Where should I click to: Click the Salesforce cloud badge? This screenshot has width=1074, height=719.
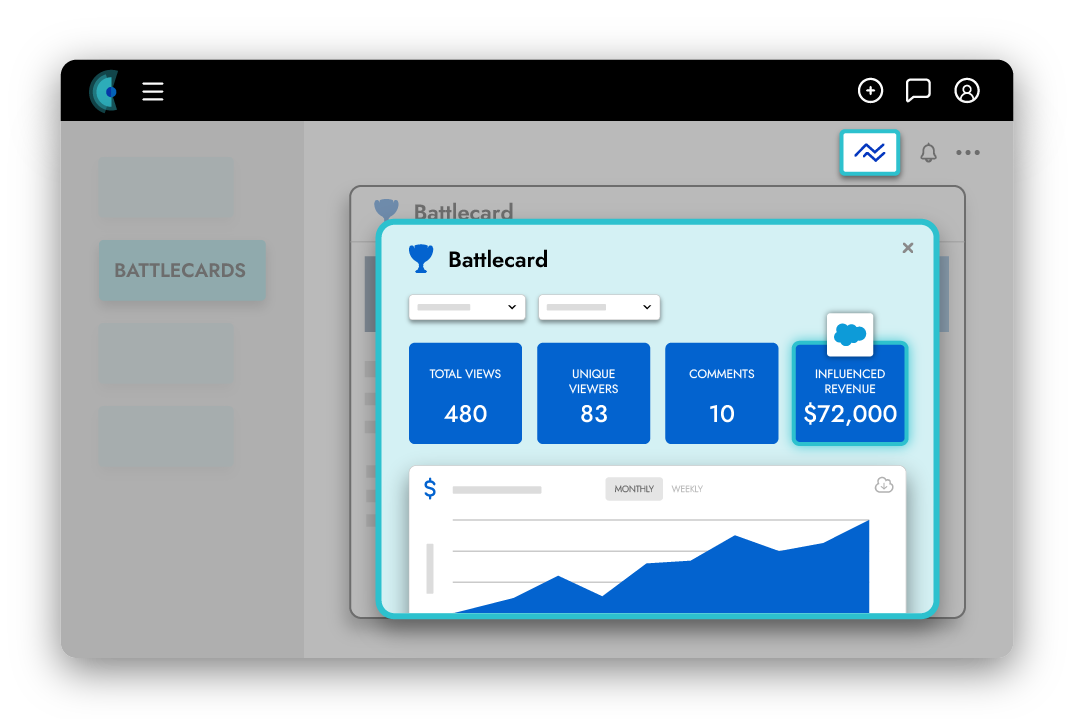[850, 335]
